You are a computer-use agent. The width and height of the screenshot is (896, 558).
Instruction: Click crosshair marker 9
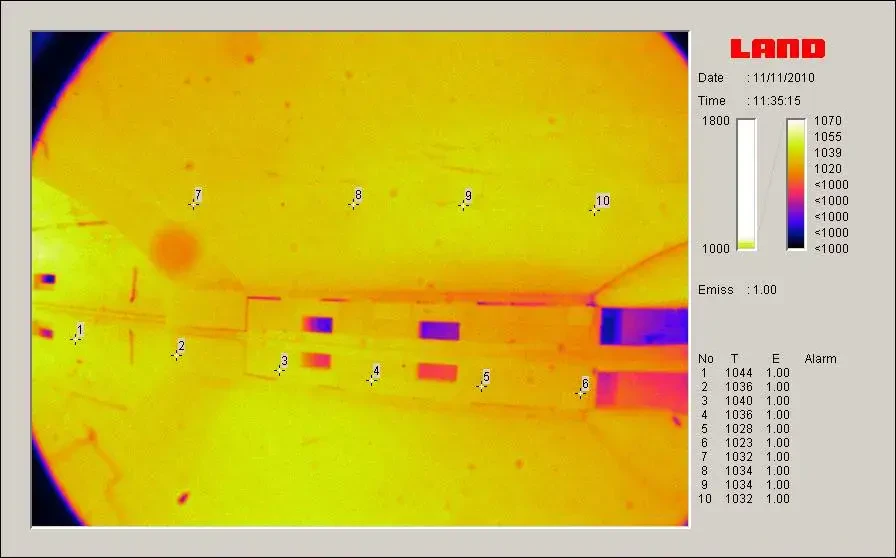point(463,205)
